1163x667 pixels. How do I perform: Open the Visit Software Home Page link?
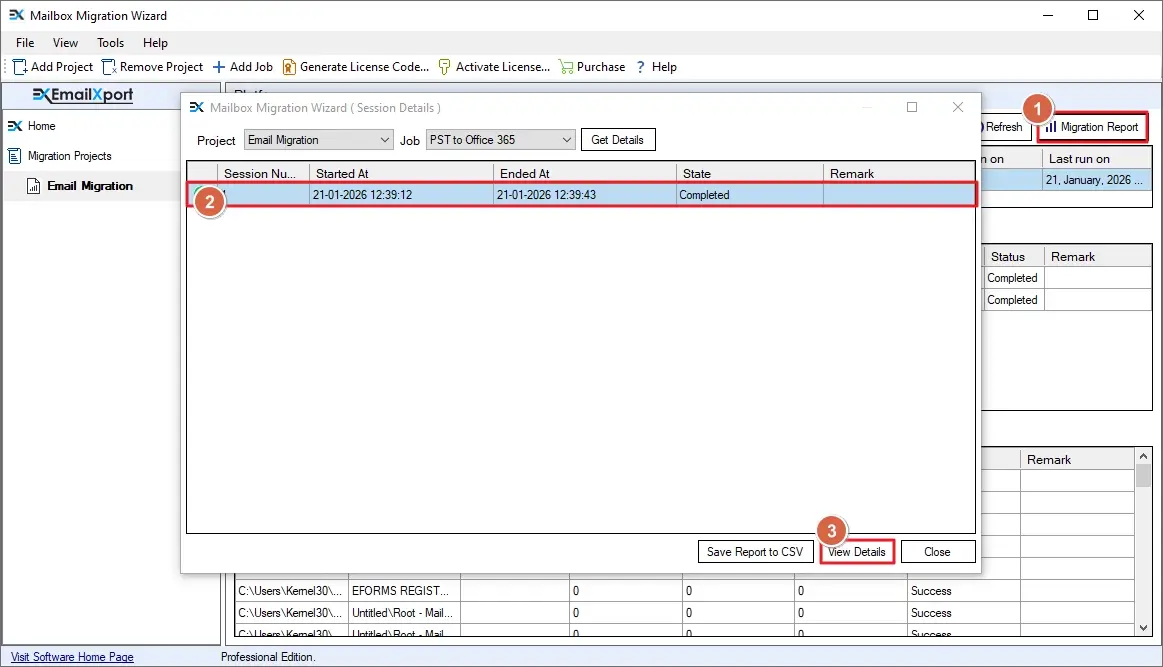pos(70,656)
